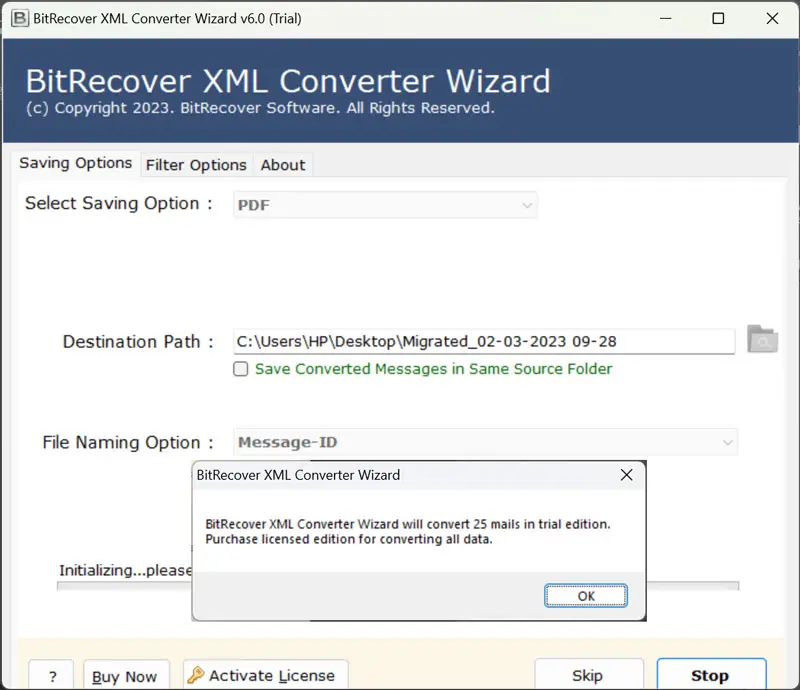Open the About tab
This screenshot has width=800, height=690.
pos(282,165)
